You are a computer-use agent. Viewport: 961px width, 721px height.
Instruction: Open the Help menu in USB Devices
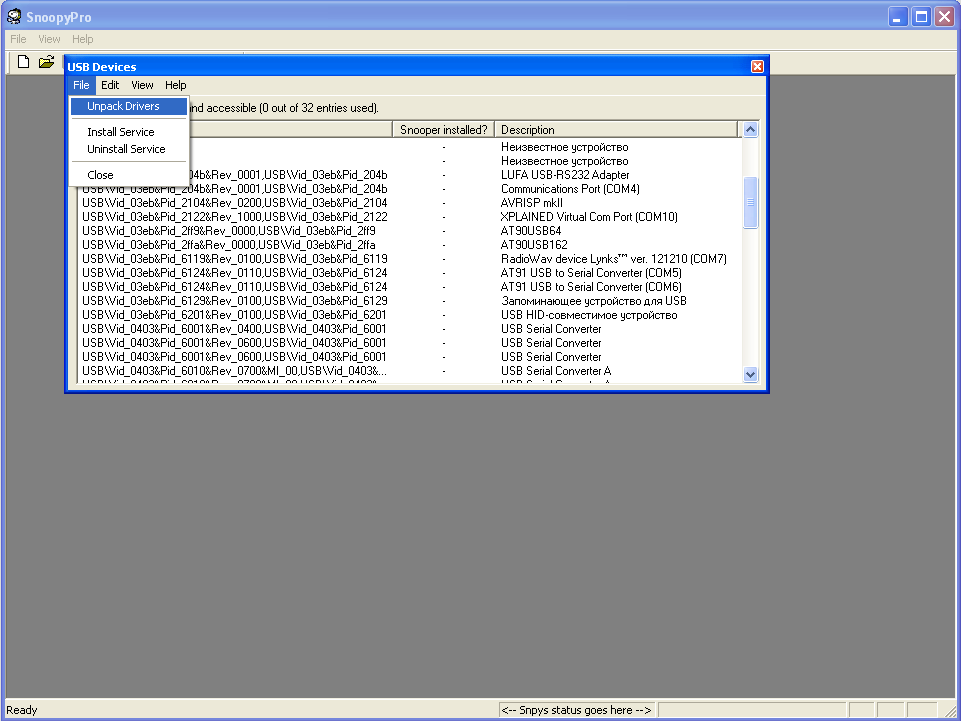[176, 85]
